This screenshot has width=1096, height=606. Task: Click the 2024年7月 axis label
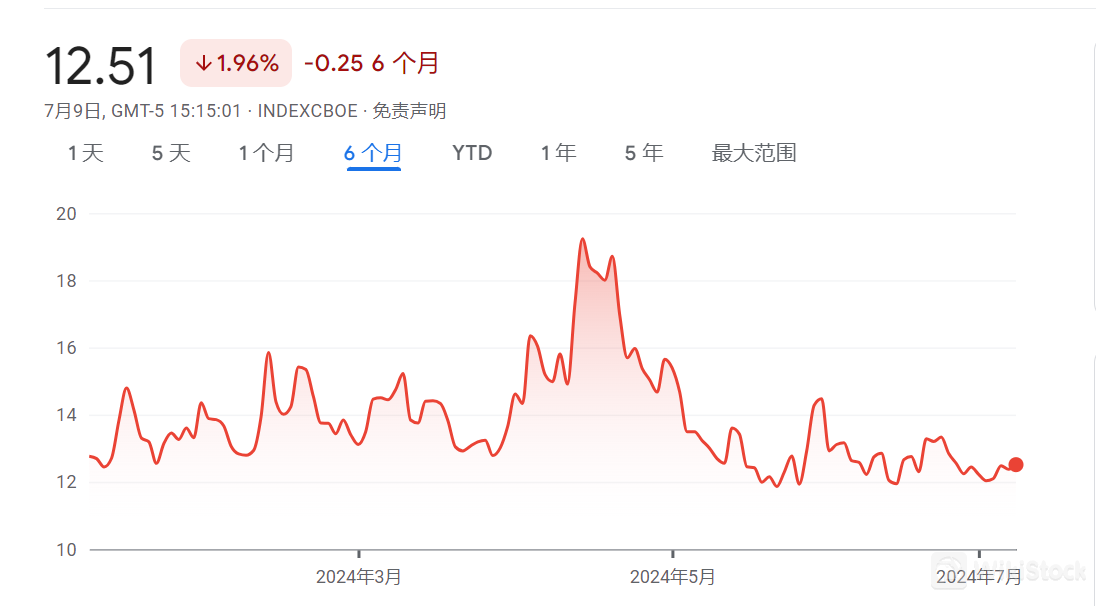tap(979, 577)
